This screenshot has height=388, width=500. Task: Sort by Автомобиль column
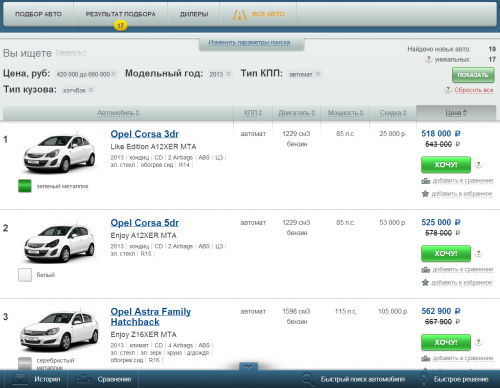(118, 113)
